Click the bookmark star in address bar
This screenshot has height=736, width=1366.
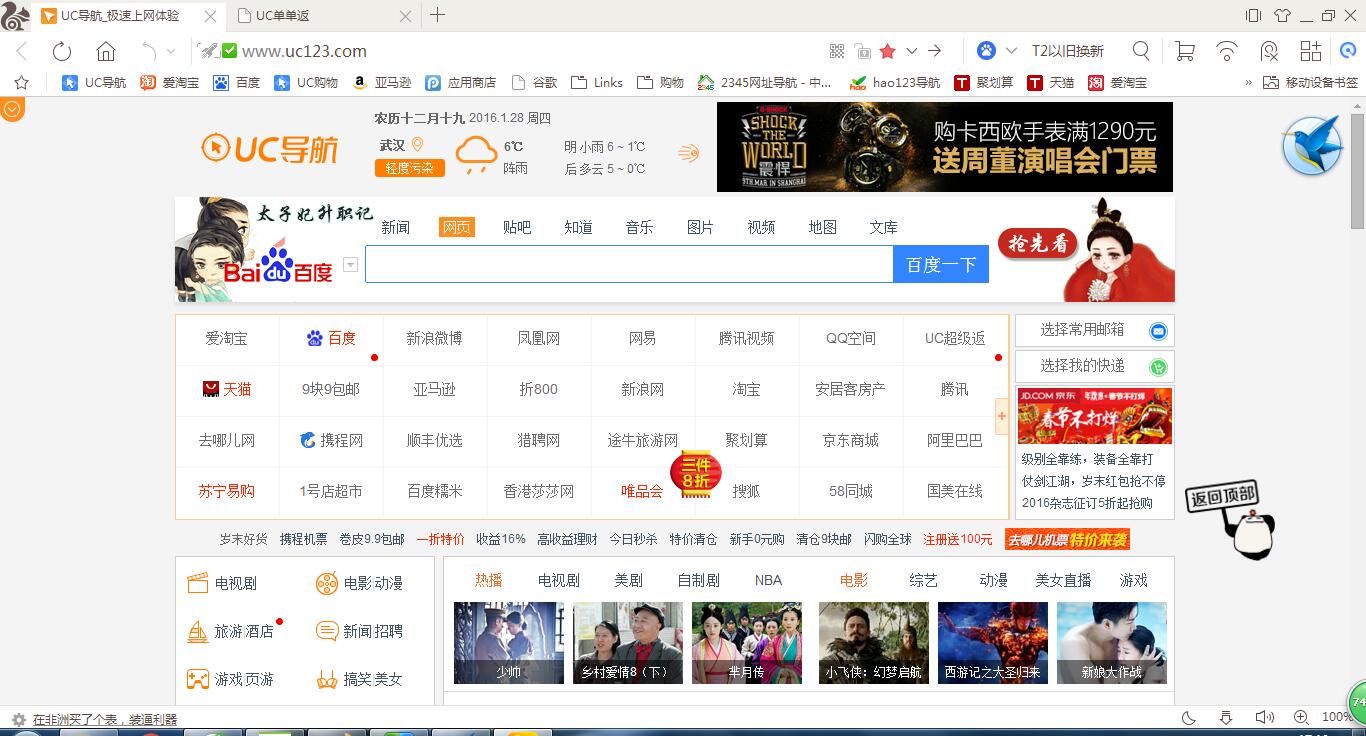(887, 51)
